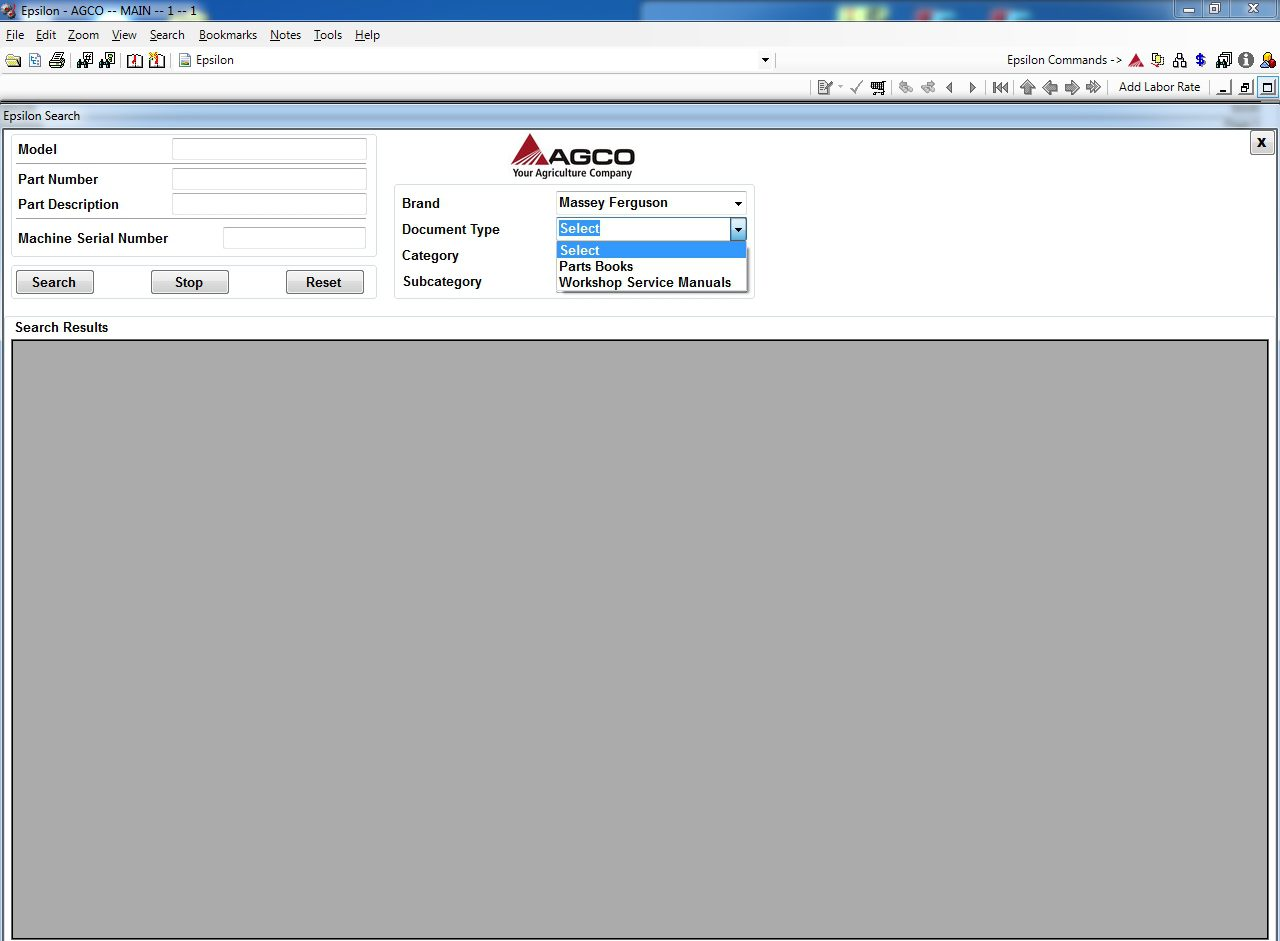Collapse the Document Type dropdown arrow
This screenshot has height=941, width=1280.
point(738,229)
